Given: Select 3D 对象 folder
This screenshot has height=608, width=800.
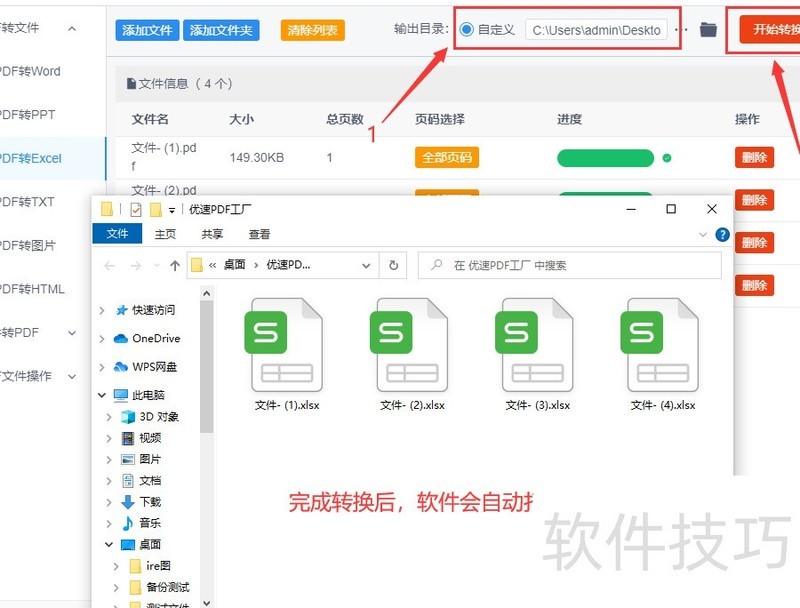Looking at the screenshot, I should [x=159, y=416].
